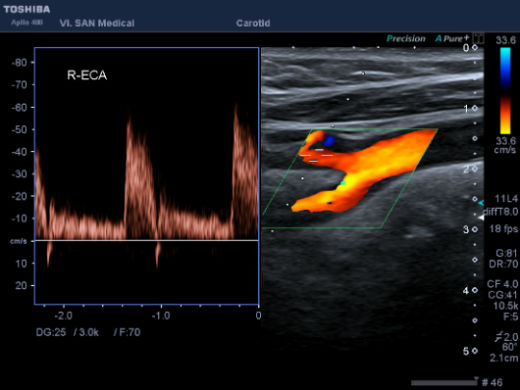Click the DG:25 Doppler gain readout

coord(51,332)
